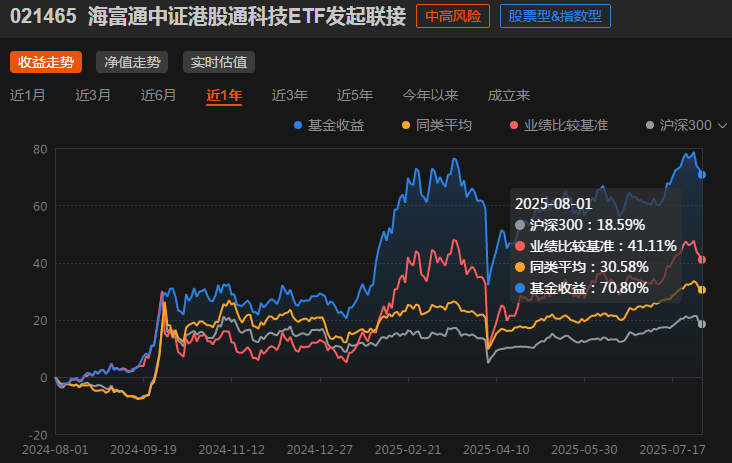Click the fund code 021465
The image size is (732, 463).
point(43,16)
